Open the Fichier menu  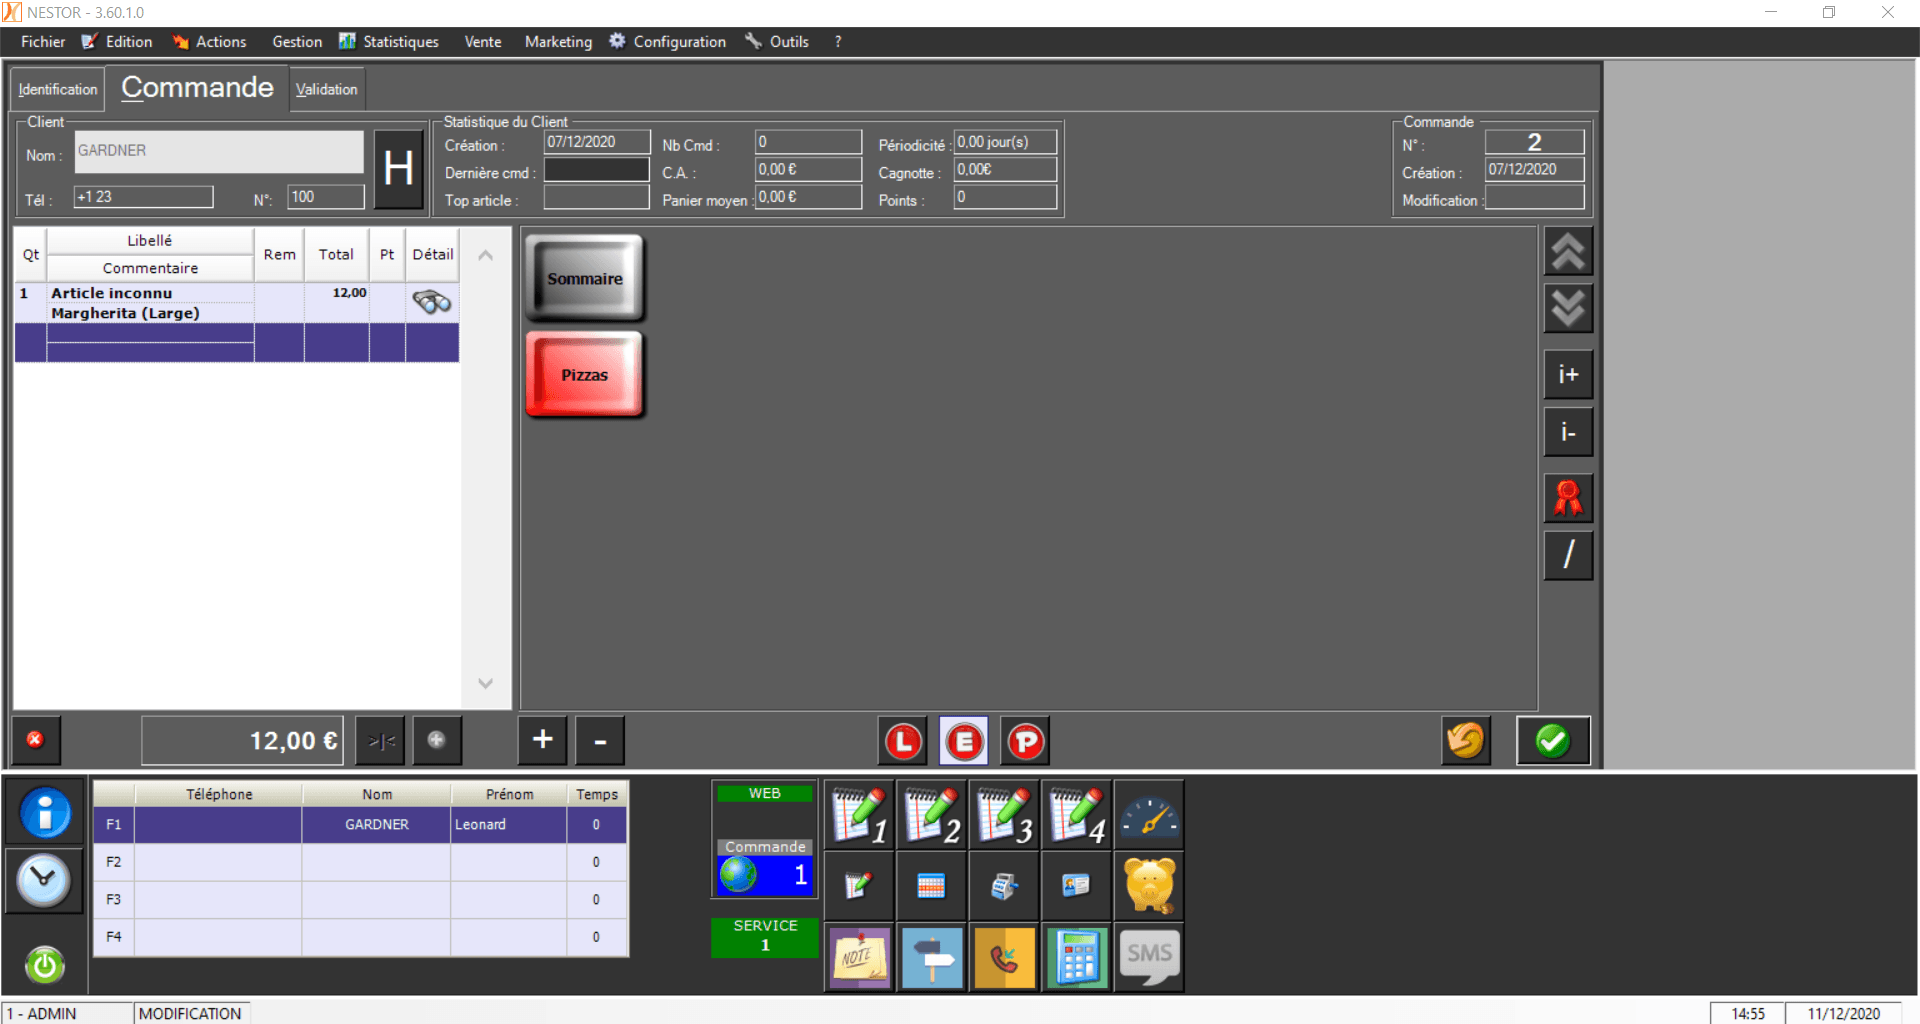click(43, 42)
